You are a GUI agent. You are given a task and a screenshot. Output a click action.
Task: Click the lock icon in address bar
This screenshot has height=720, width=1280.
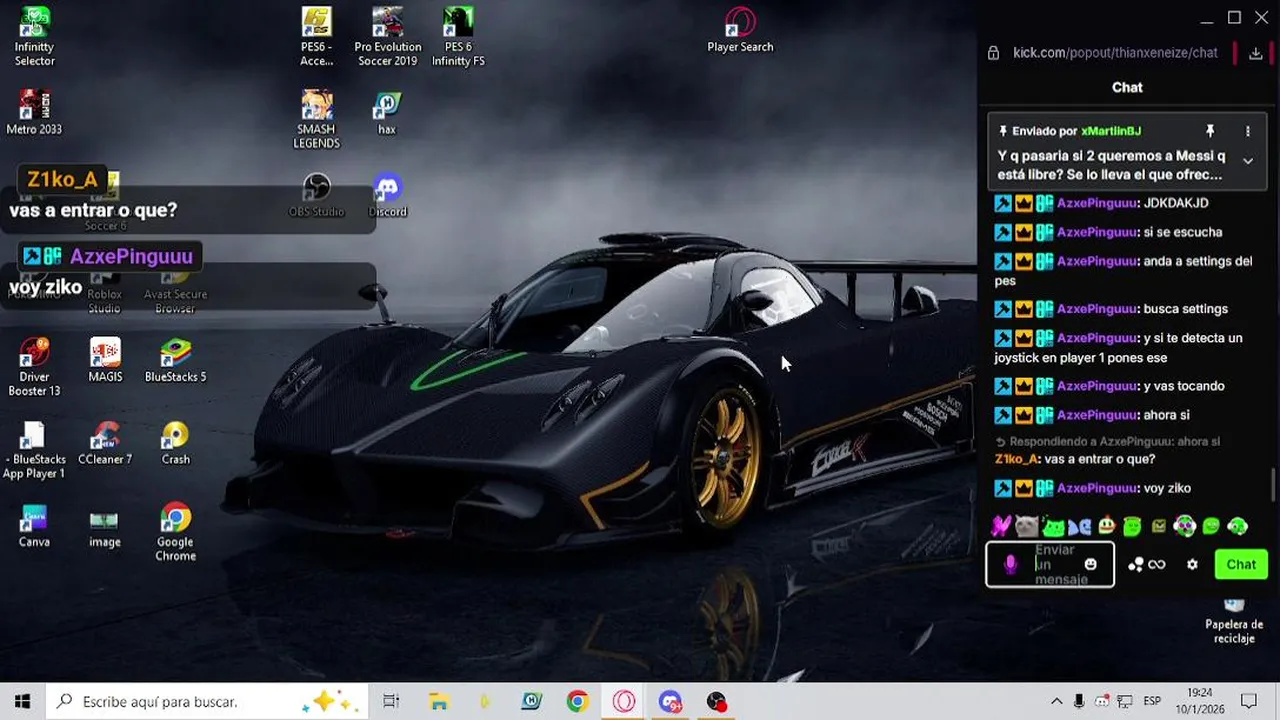tap(993, 53)
